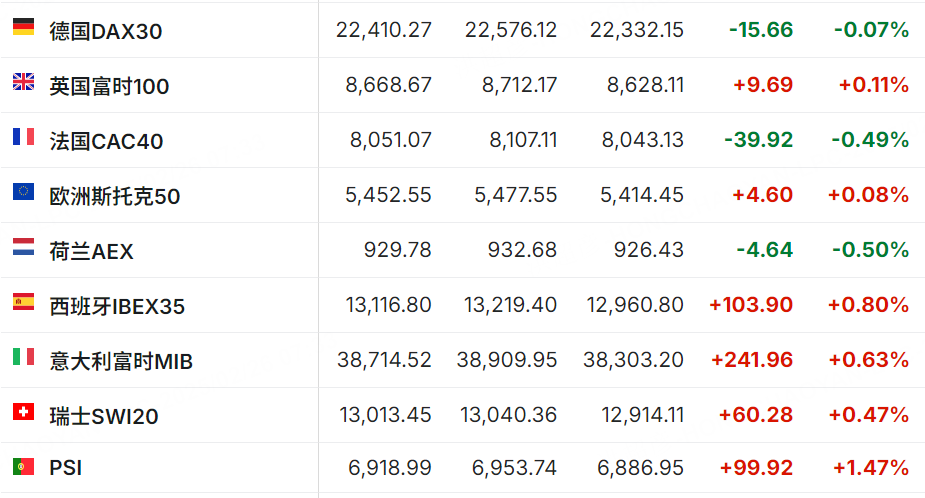The height and width of the screenshot is (498, 925).
Task: Open the 意大利富时MIB index link
Action: pyautogui.click(x=121, y=361)
